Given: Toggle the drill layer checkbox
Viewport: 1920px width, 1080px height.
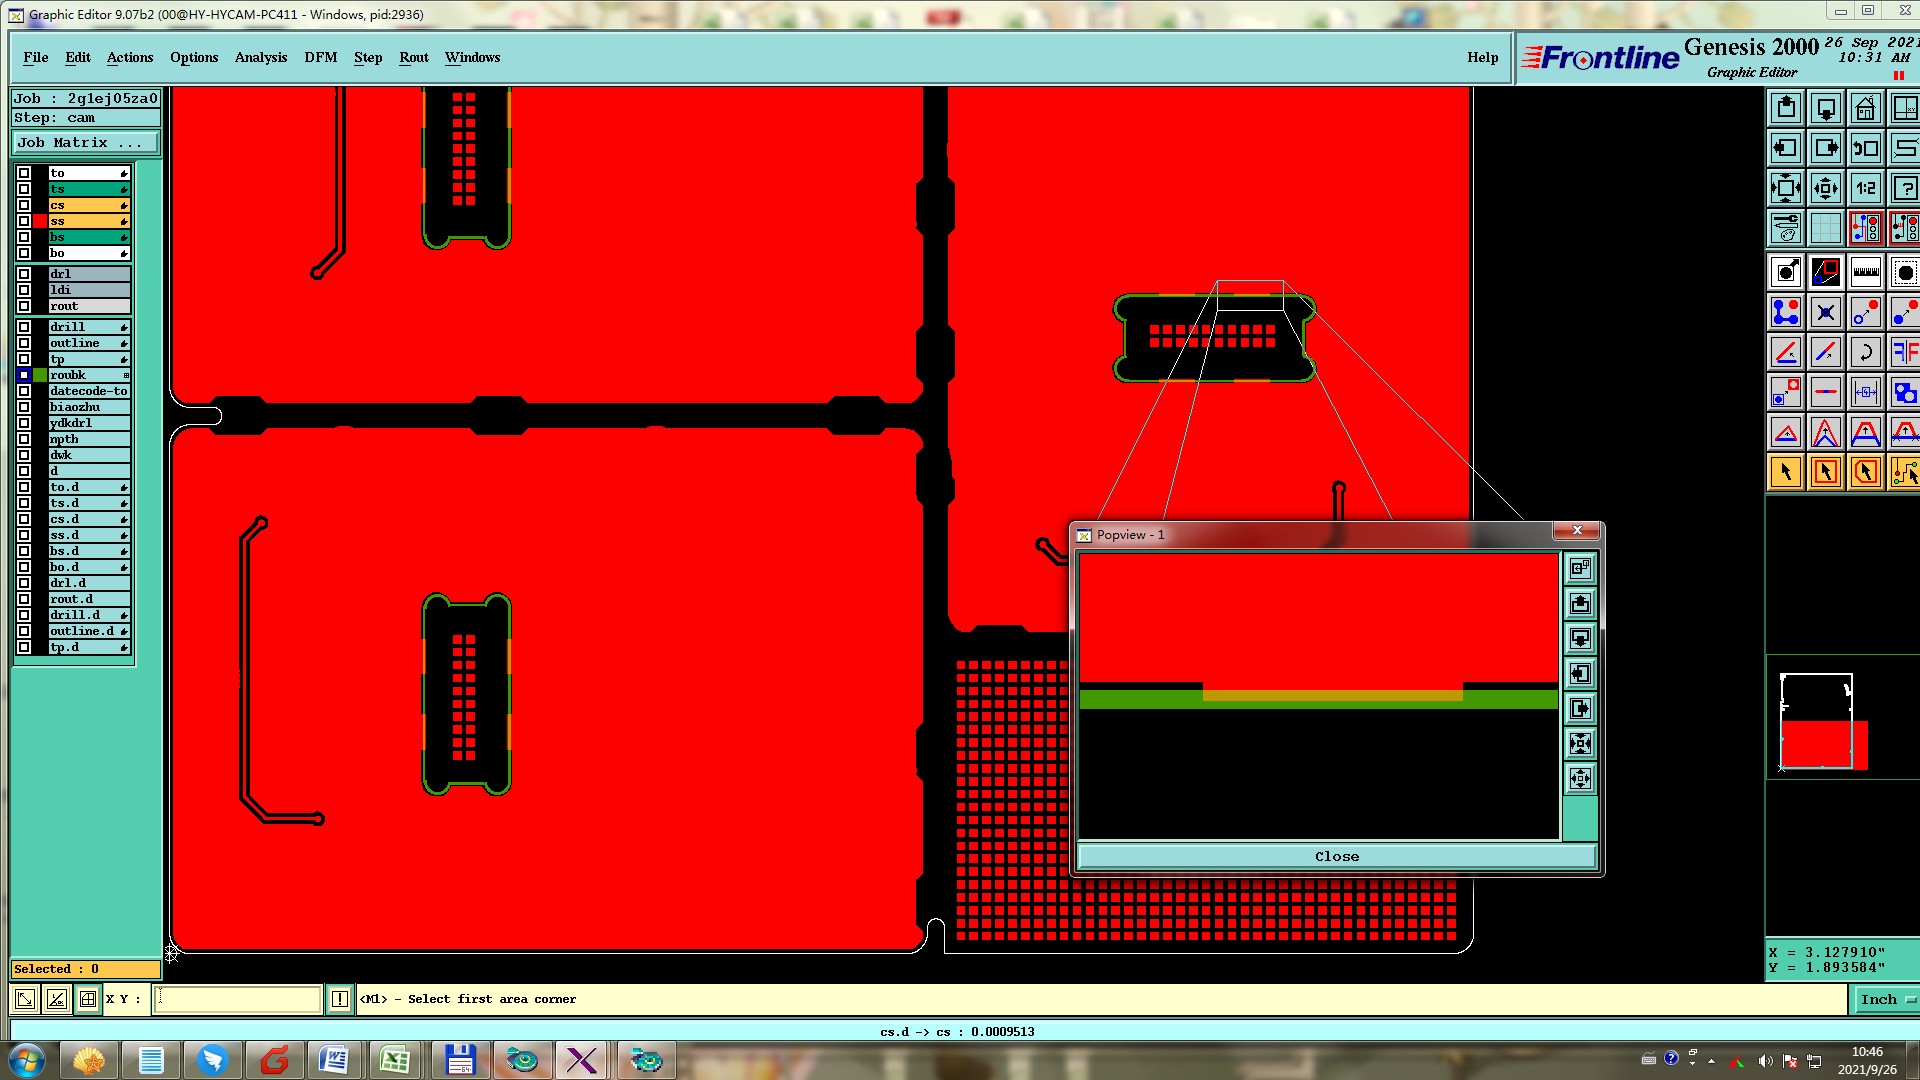Looking at the screenshot, I should 24,327.
